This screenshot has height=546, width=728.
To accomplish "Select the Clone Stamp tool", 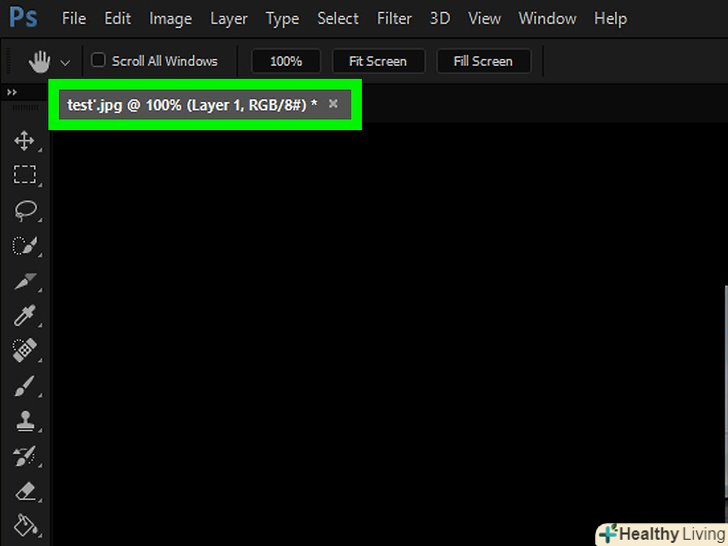I will [x=25, y=421].
